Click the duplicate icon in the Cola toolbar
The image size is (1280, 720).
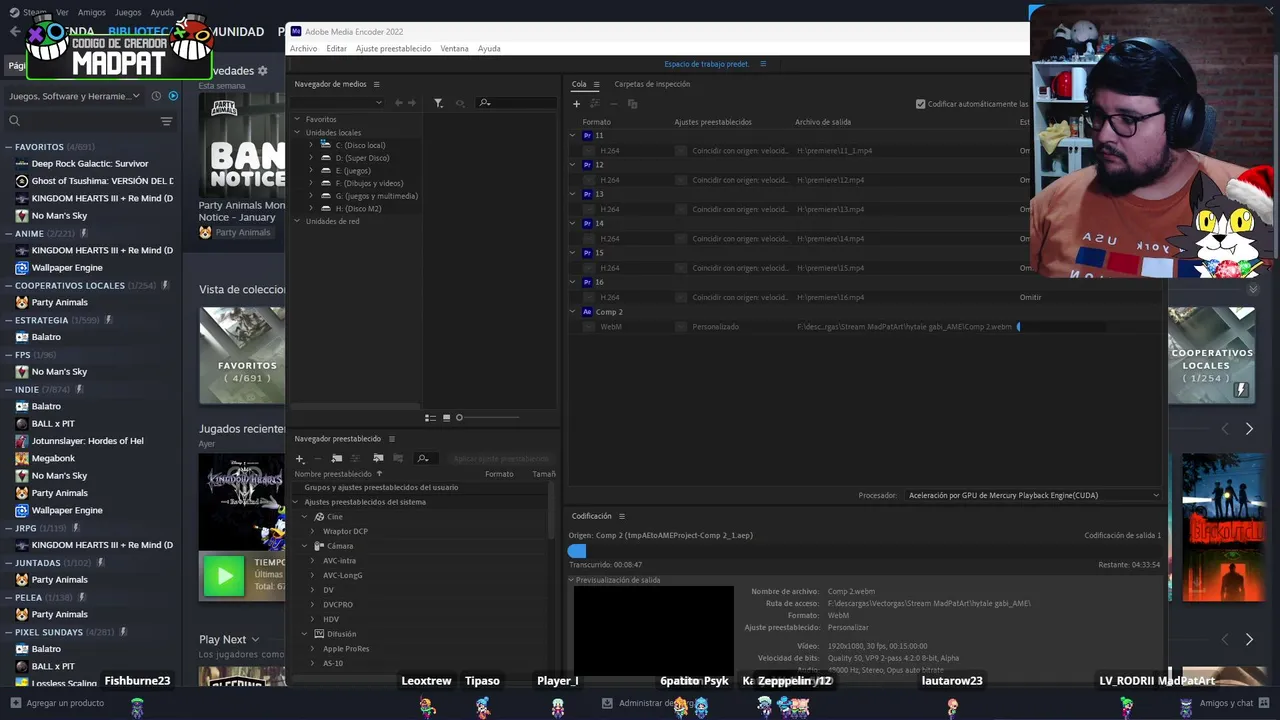pyautogui.click(x=632, y=104)
